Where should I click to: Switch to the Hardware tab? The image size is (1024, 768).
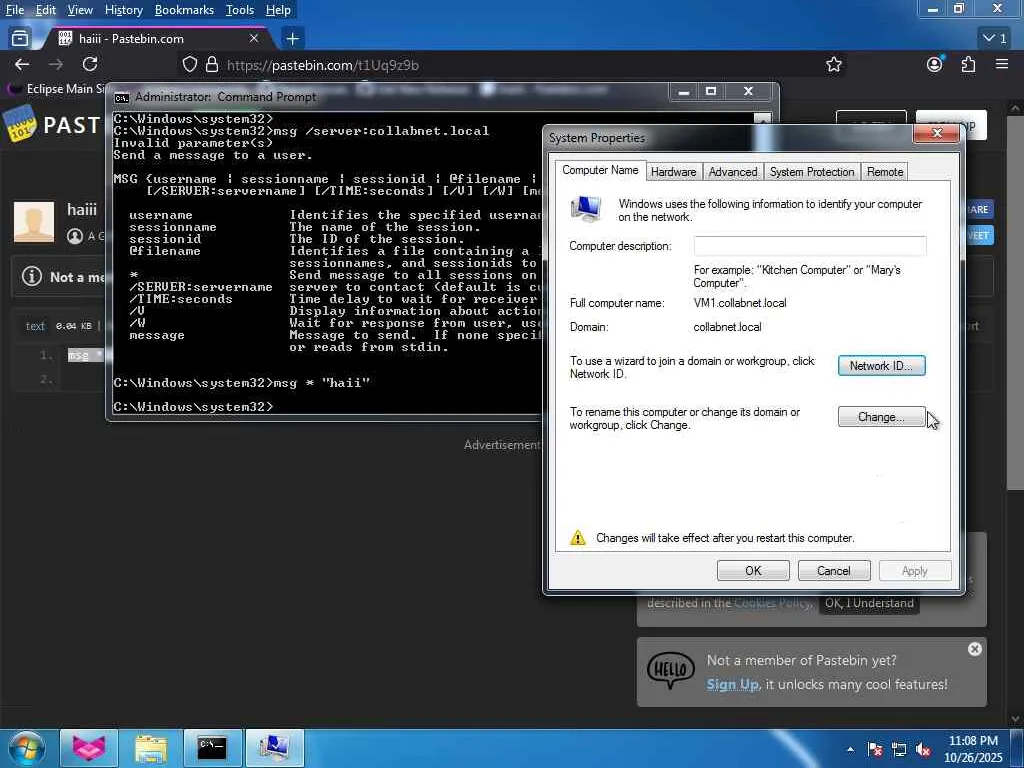[x=673, y=172]
